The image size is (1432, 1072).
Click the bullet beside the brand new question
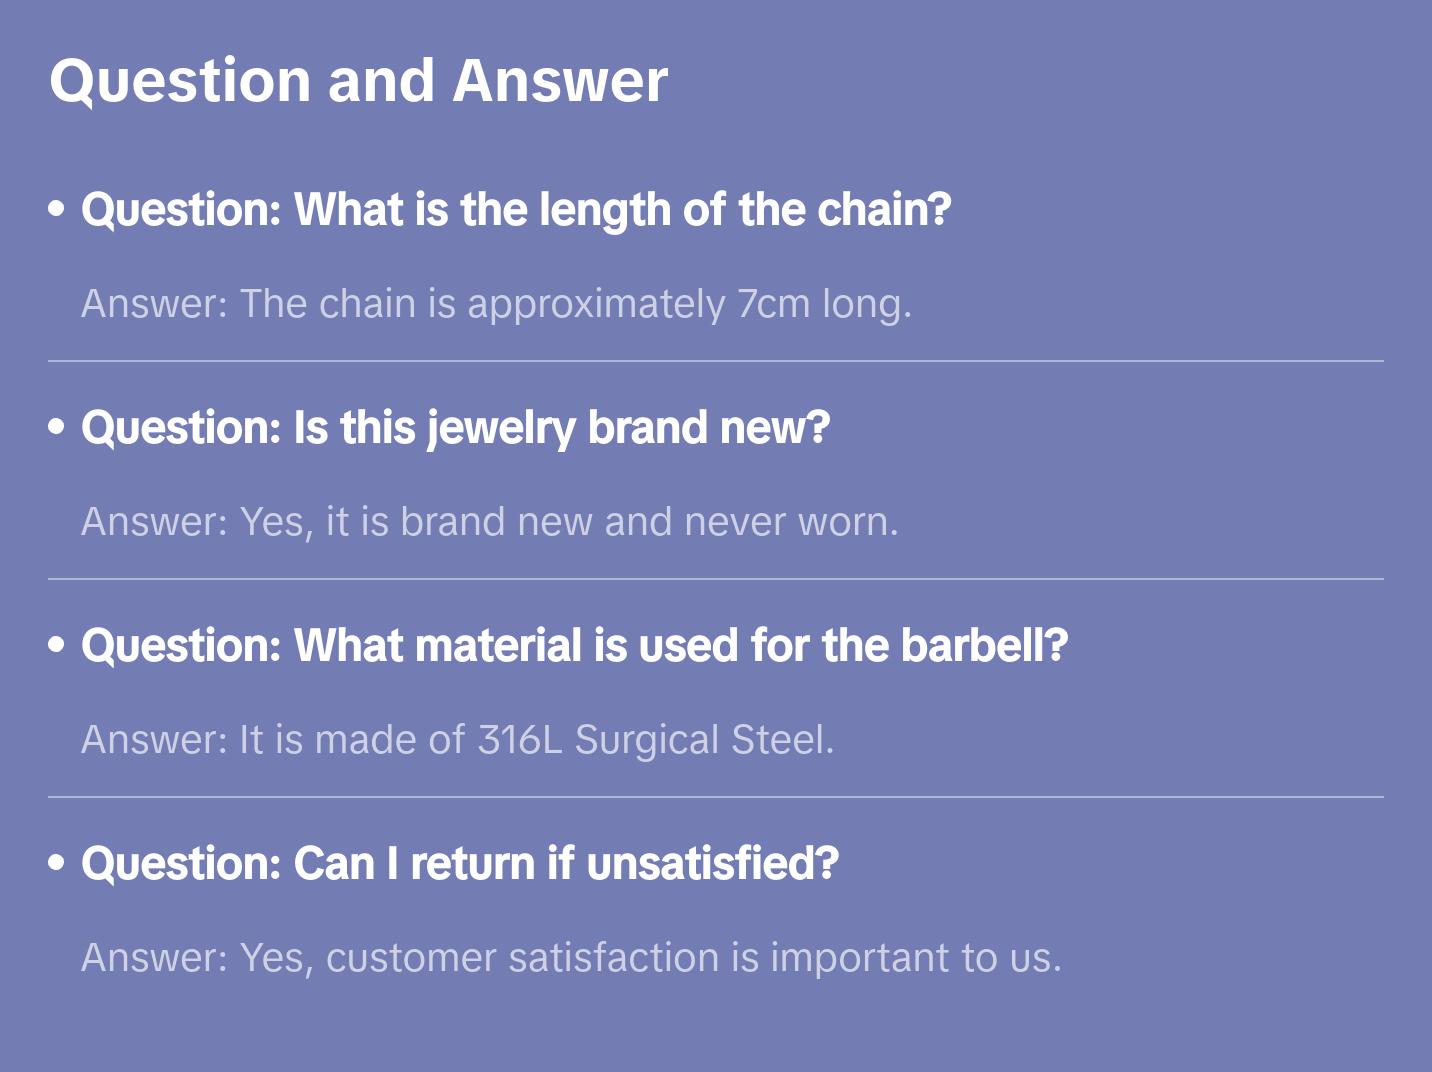(57, 427)
